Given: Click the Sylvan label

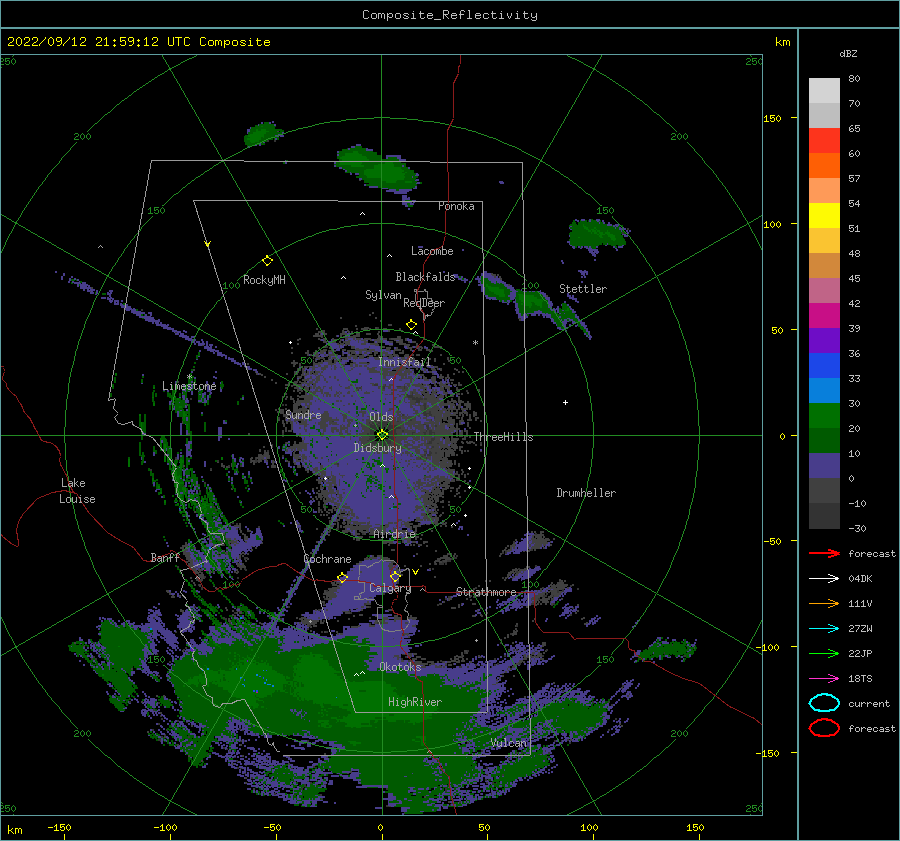Looking at the screenshot, I should tap(383, 295).
